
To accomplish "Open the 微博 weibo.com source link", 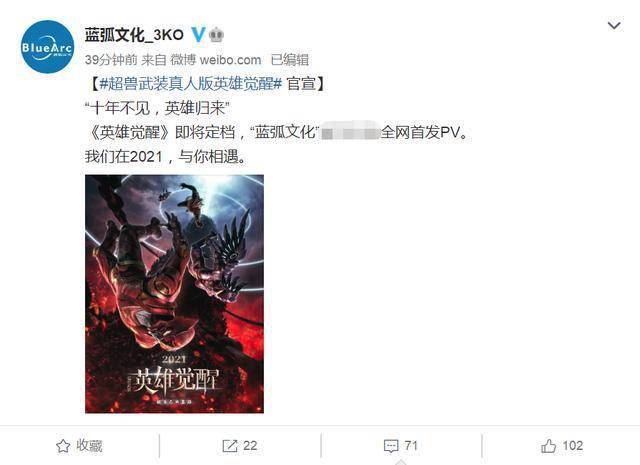I will 216,60.
